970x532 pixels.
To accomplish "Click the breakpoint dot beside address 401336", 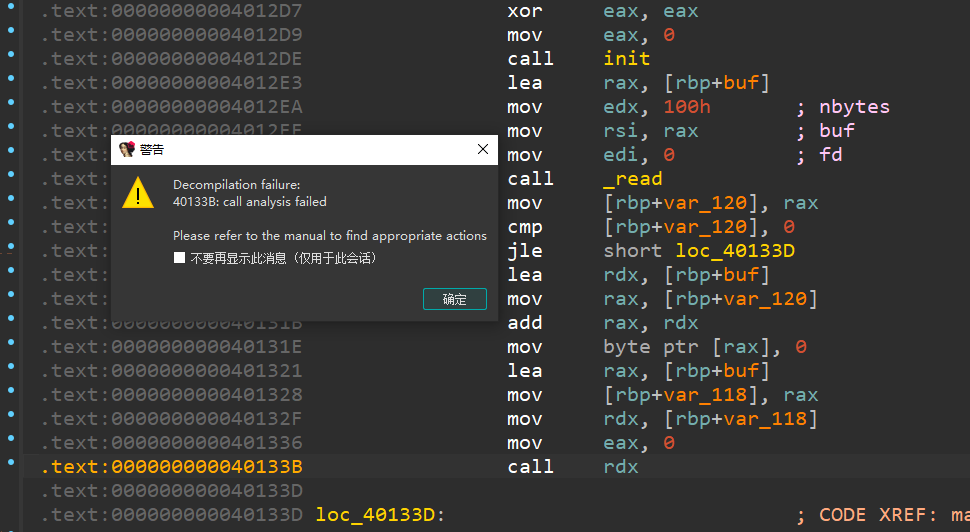I will pyautogui.click(x=11, y=439).
